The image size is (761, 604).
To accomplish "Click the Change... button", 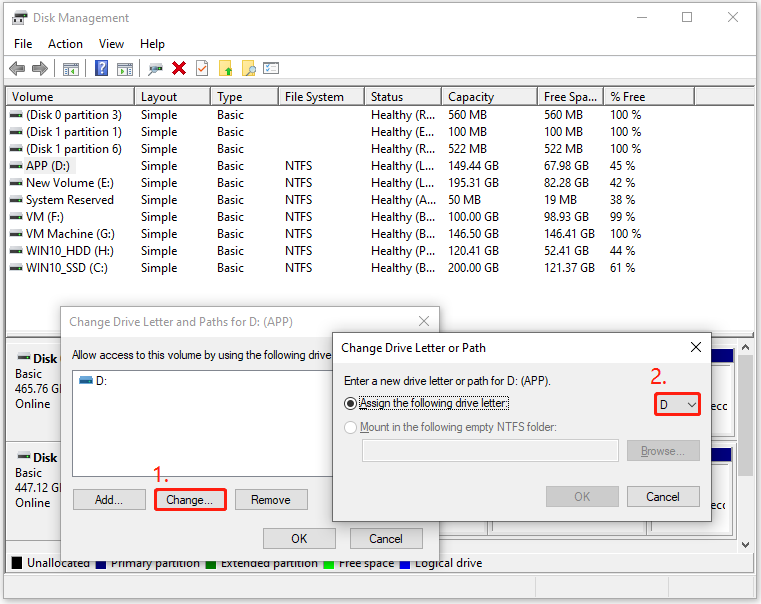I will point(190,500).
